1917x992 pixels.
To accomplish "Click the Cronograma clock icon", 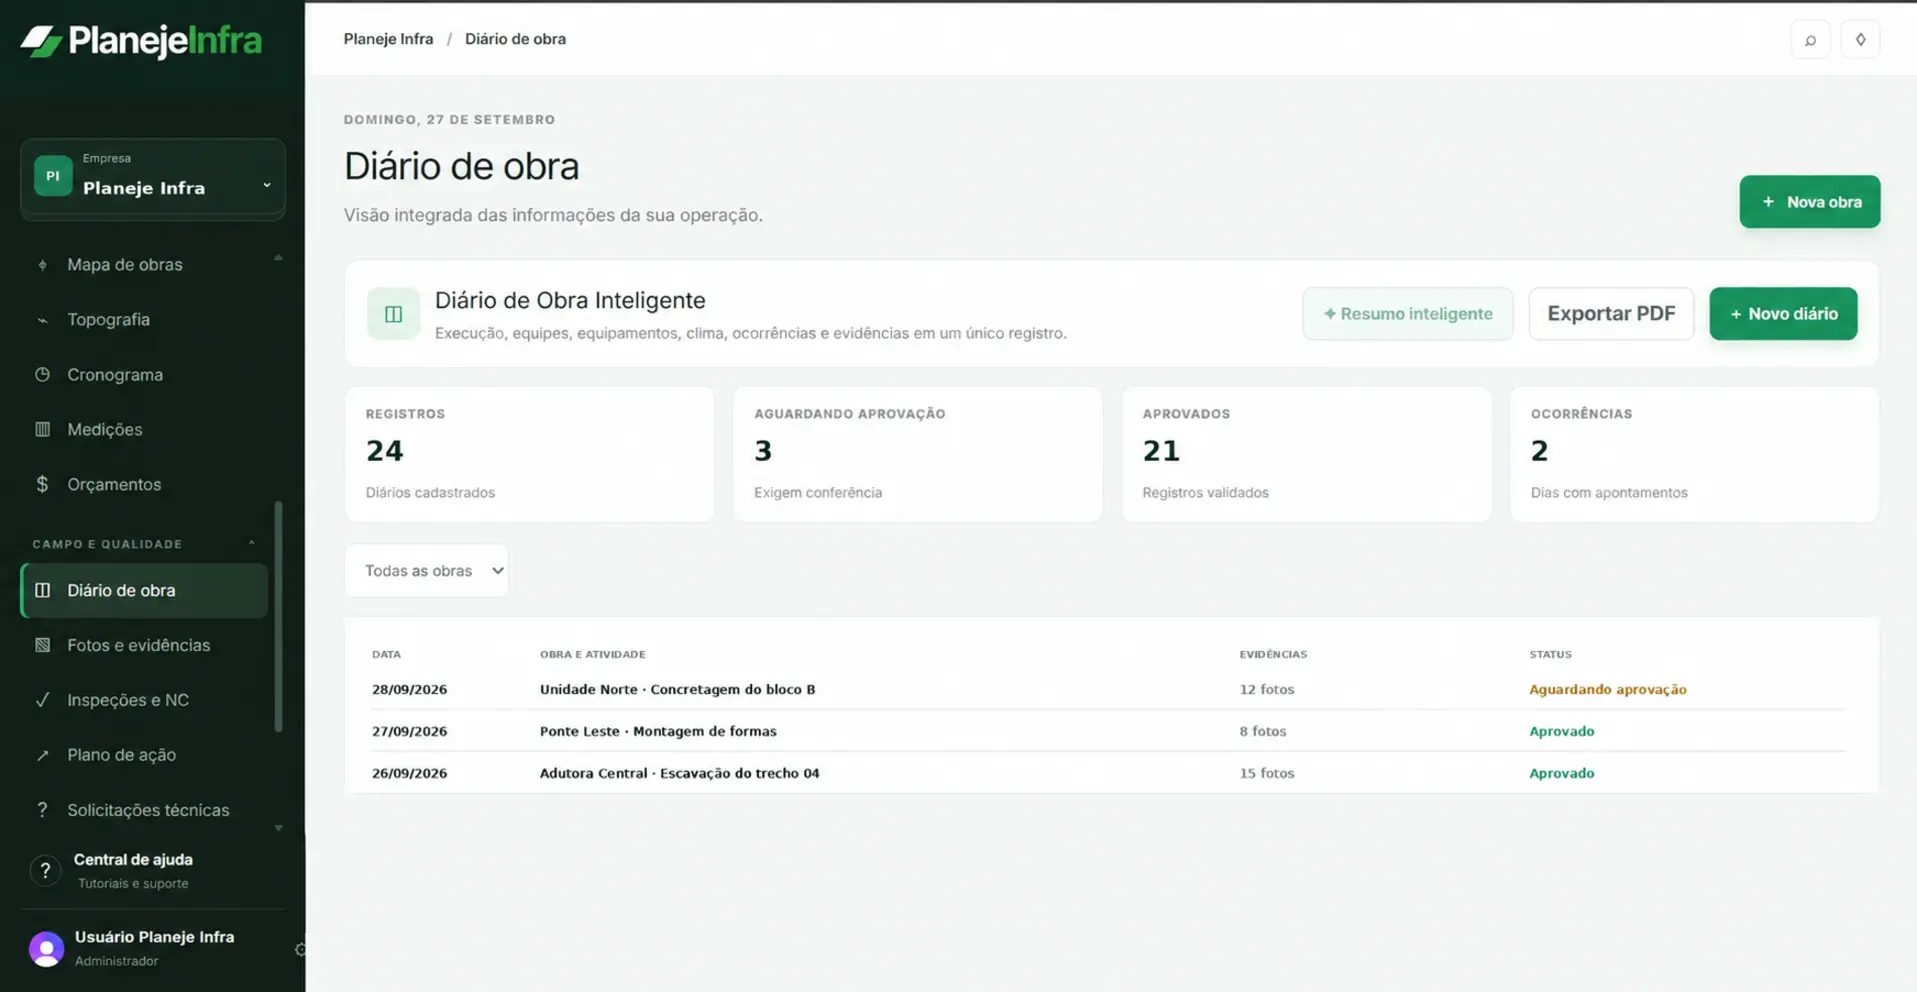I will (42, 375).
